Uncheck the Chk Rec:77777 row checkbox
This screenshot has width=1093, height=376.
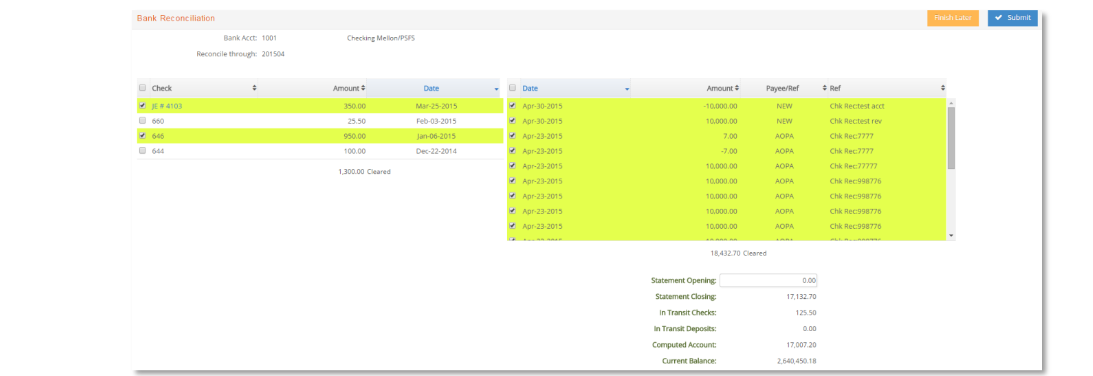point(513,166)
